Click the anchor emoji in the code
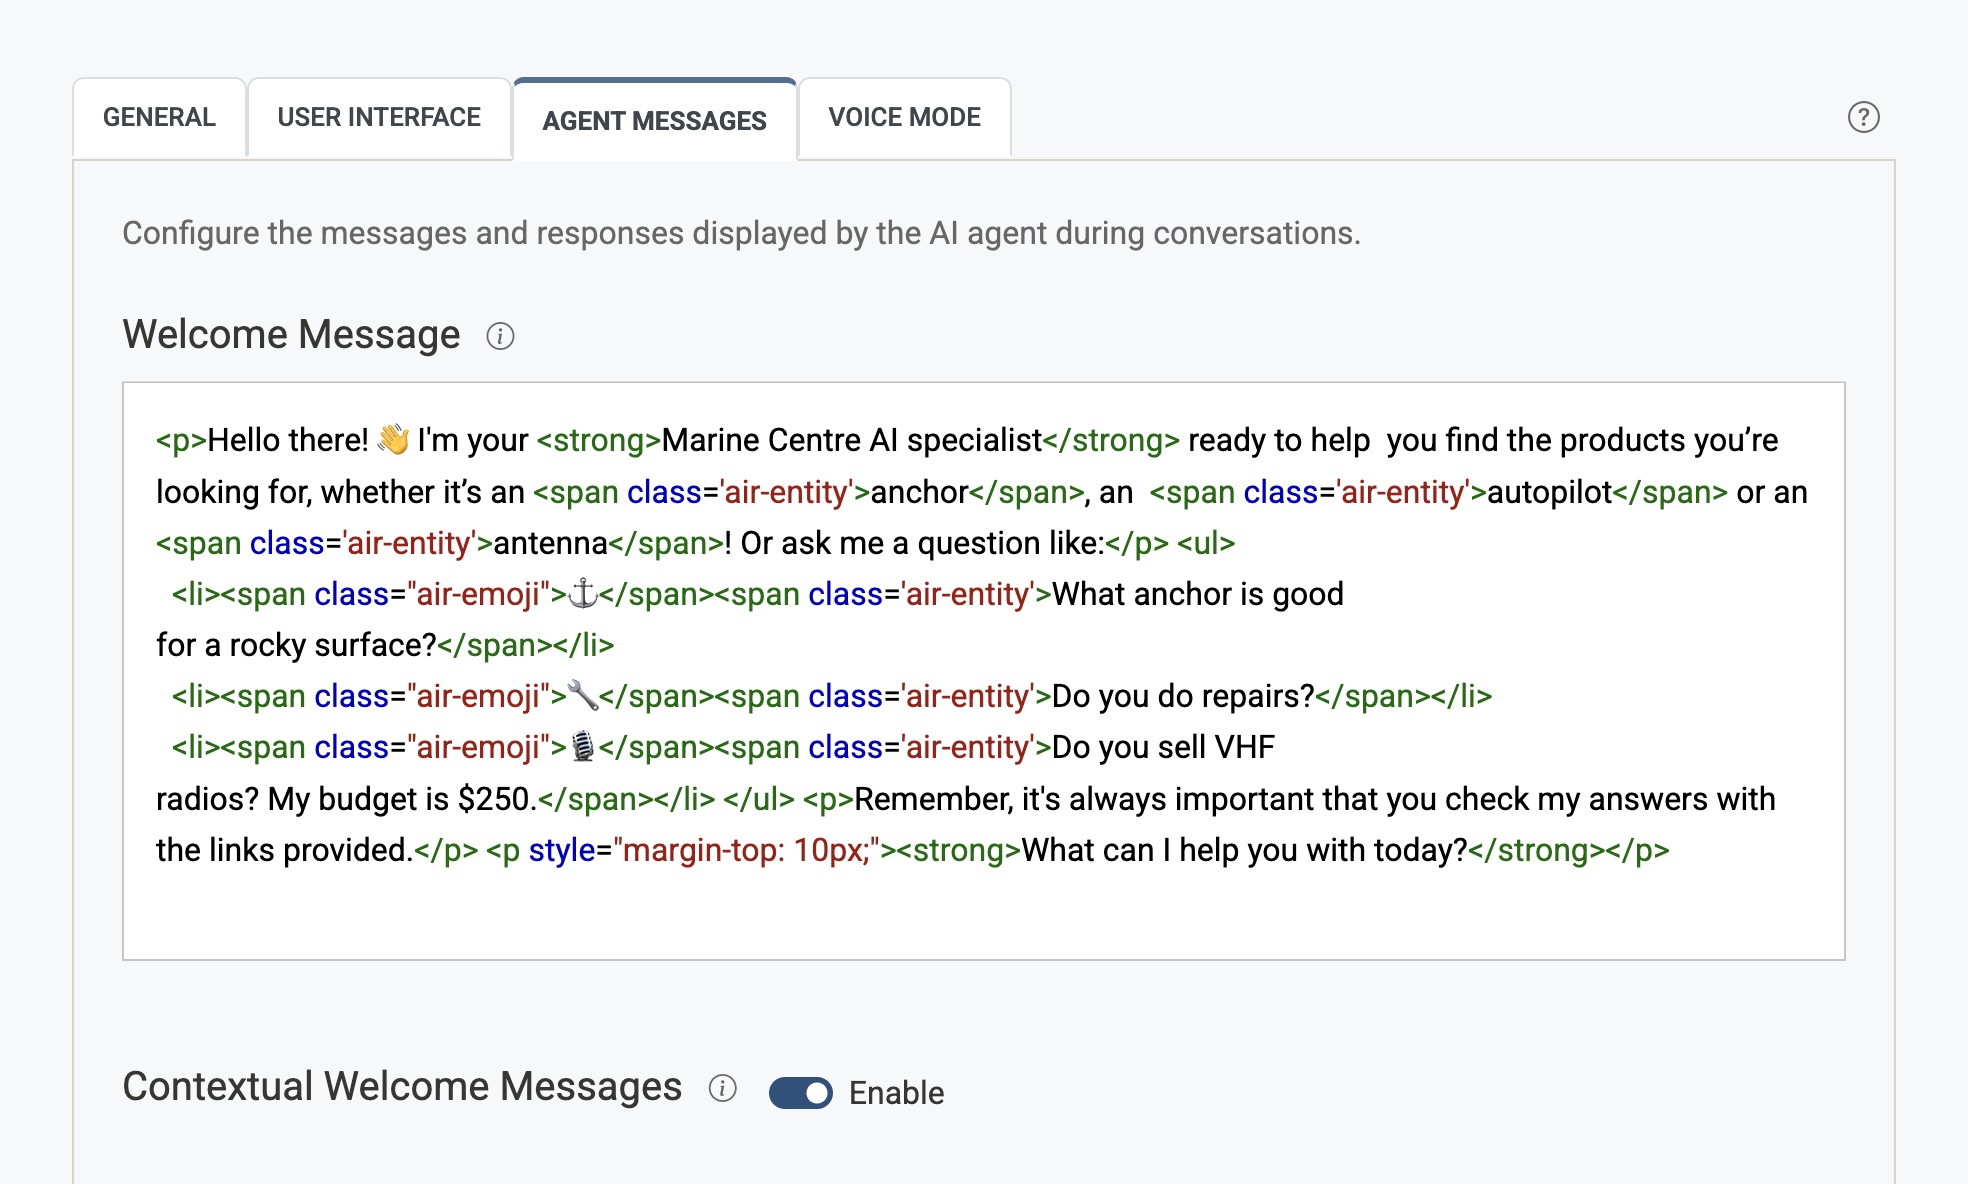Image resolution: width=1968 pixels, height=1184 pixels. [x=582, y=594]
